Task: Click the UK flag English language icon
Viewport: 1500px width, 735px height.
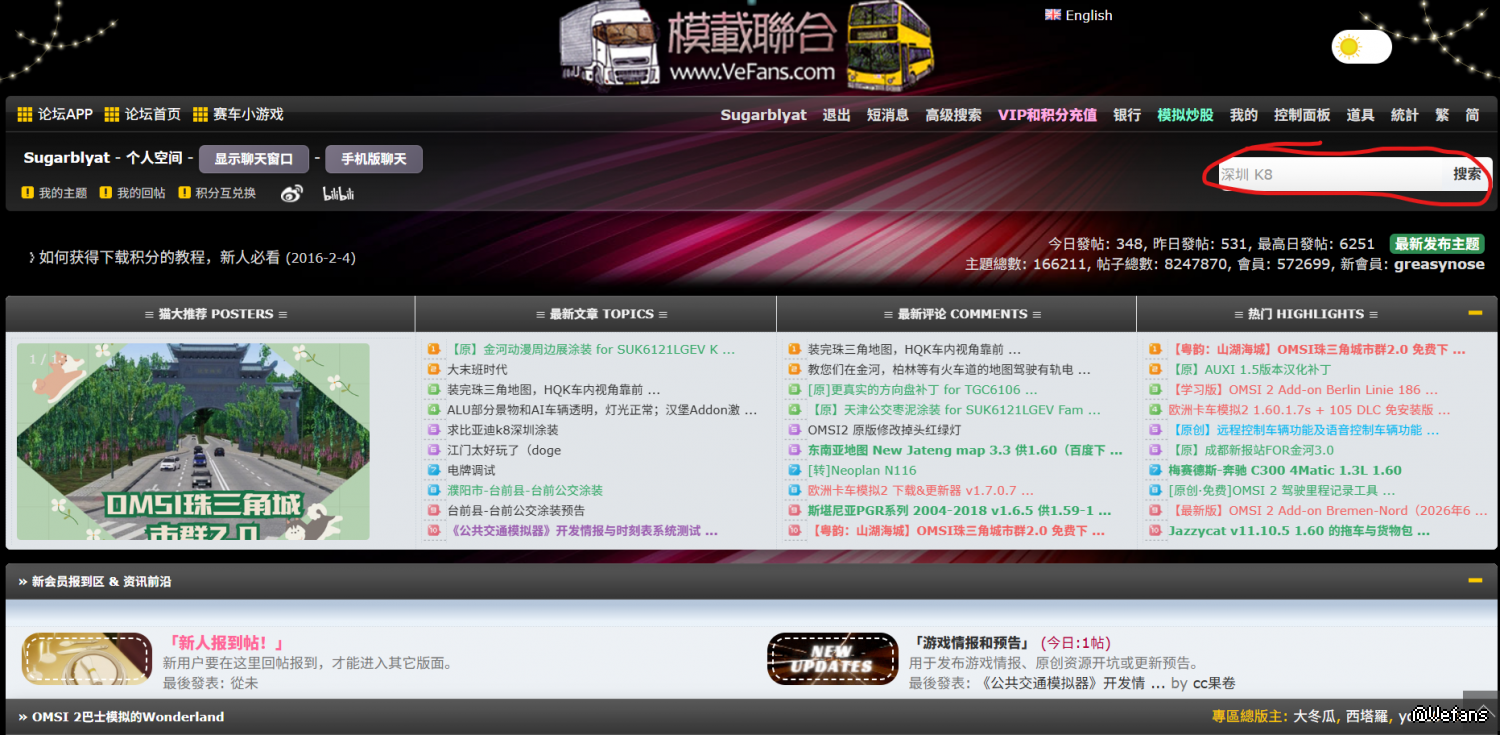Action: (x=1052, y=15)
